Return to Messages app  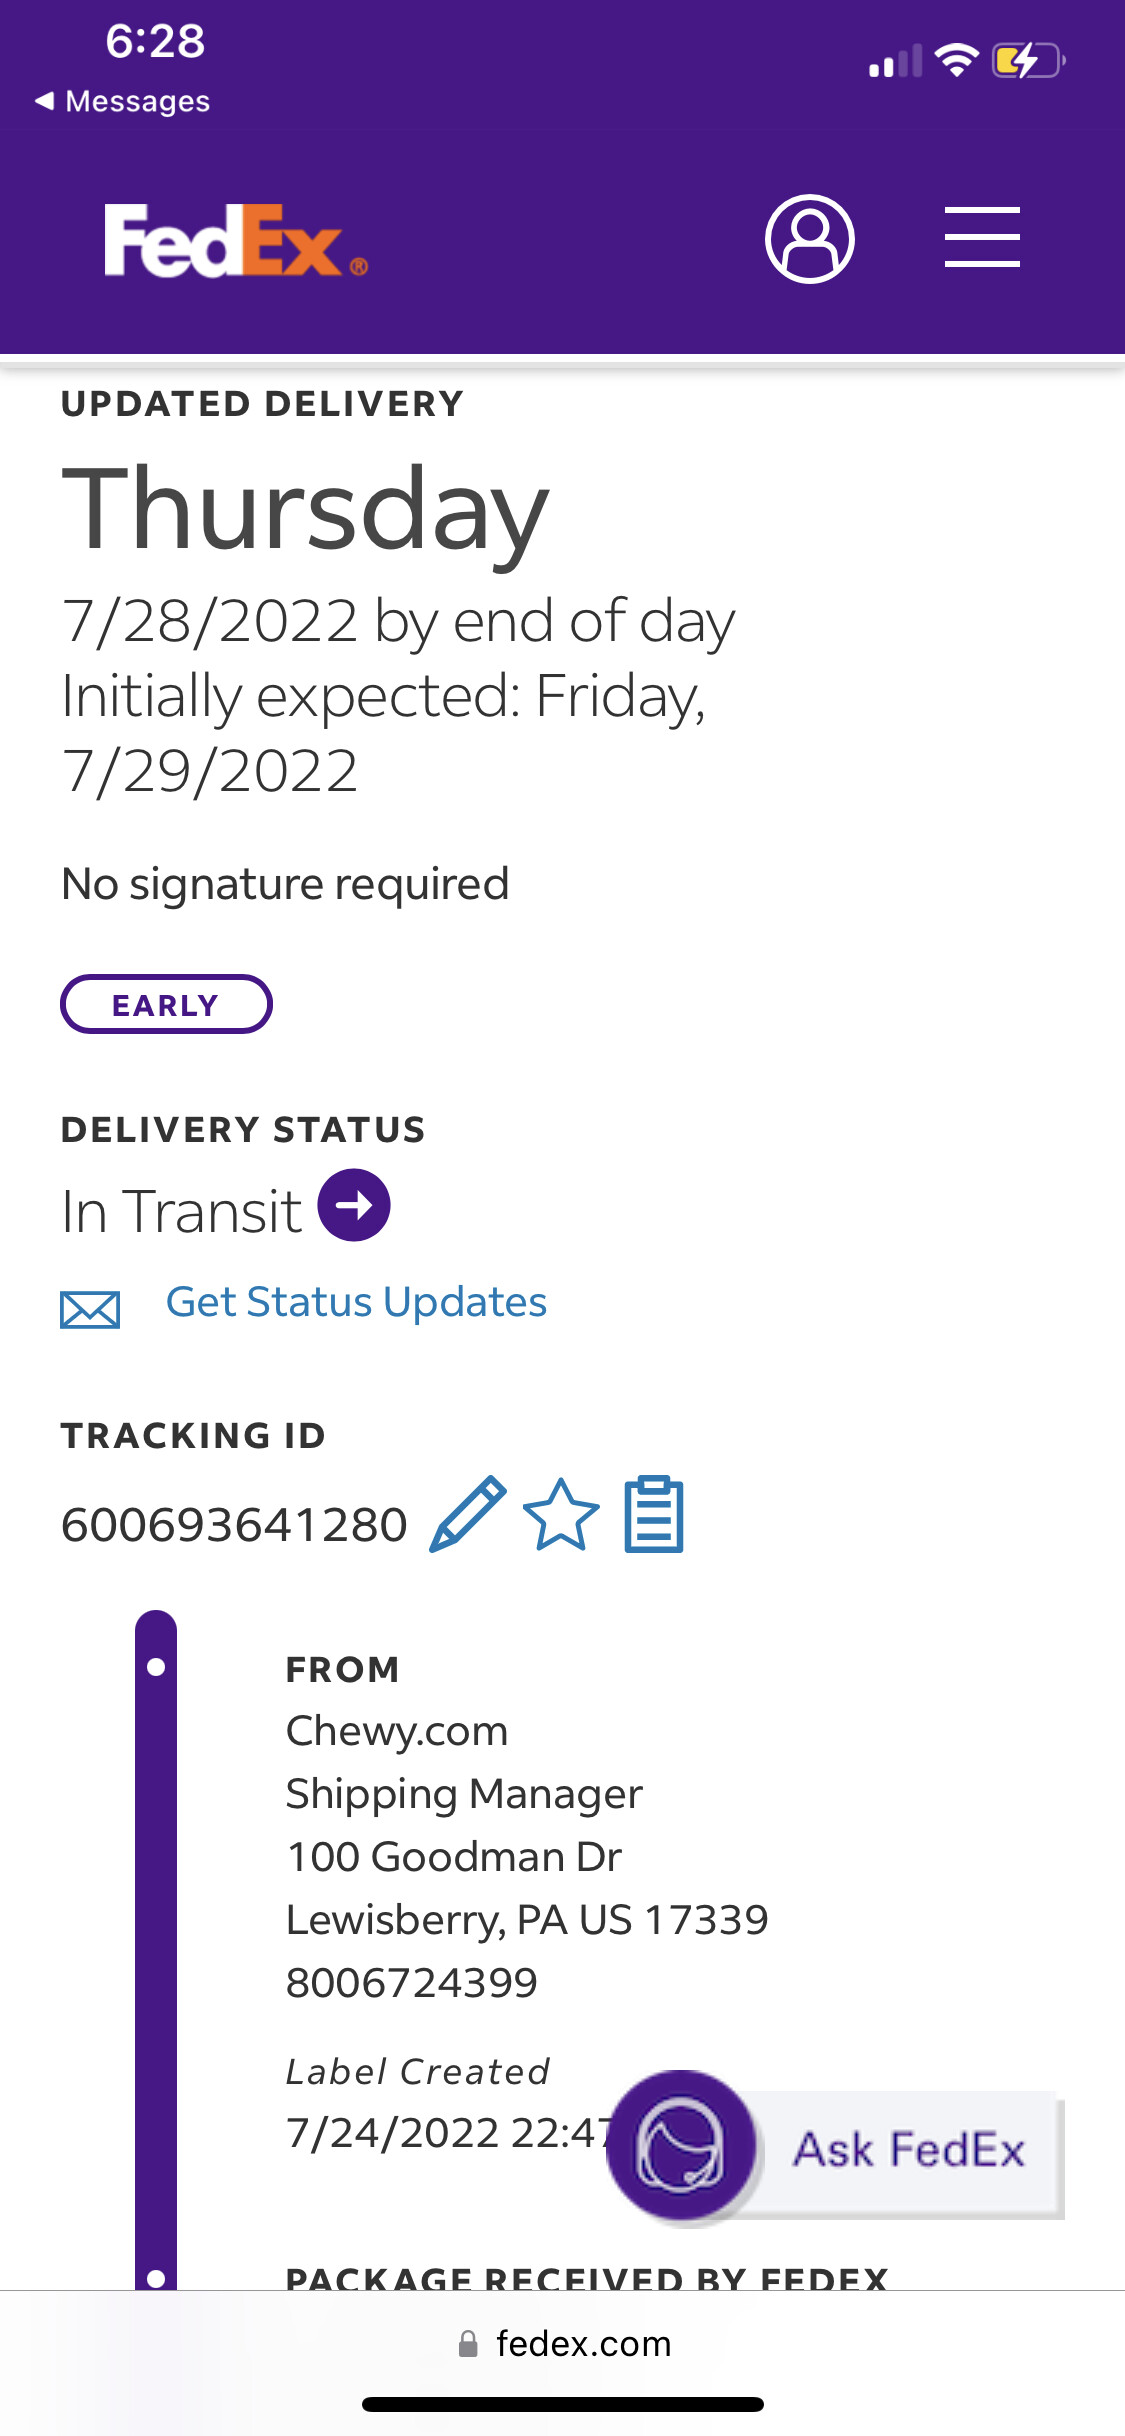122,101
